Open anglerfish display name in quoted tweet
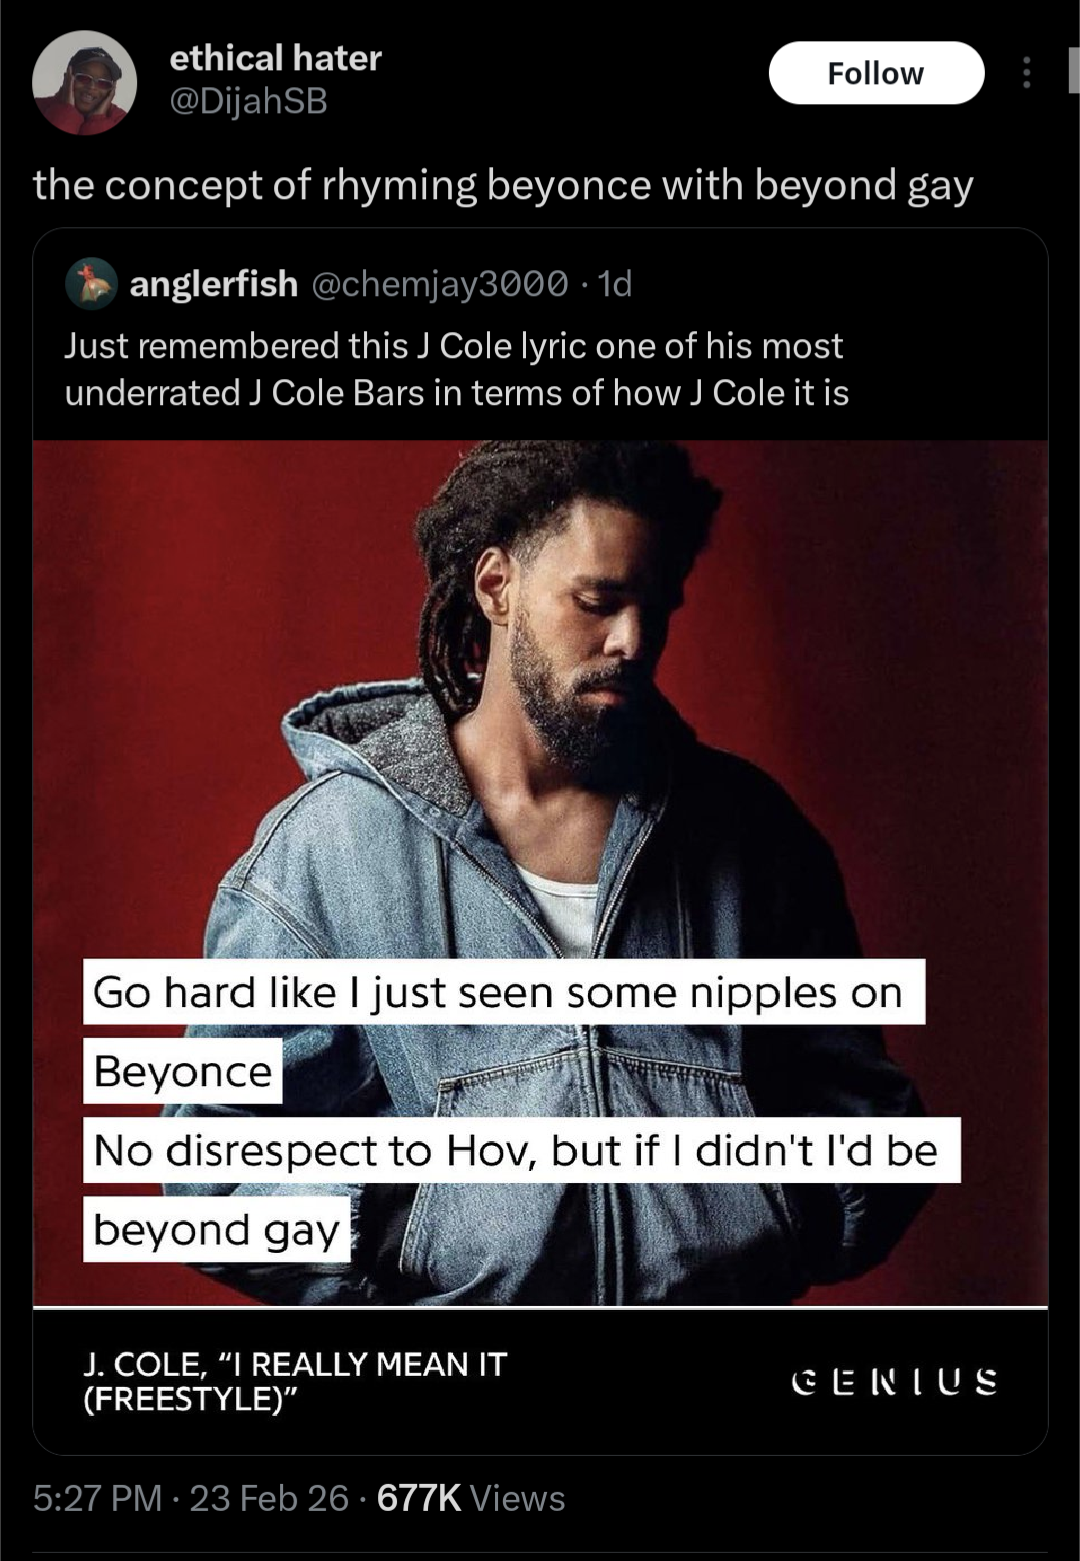This screenshot has width=1080, height=1561. point(213,284)
